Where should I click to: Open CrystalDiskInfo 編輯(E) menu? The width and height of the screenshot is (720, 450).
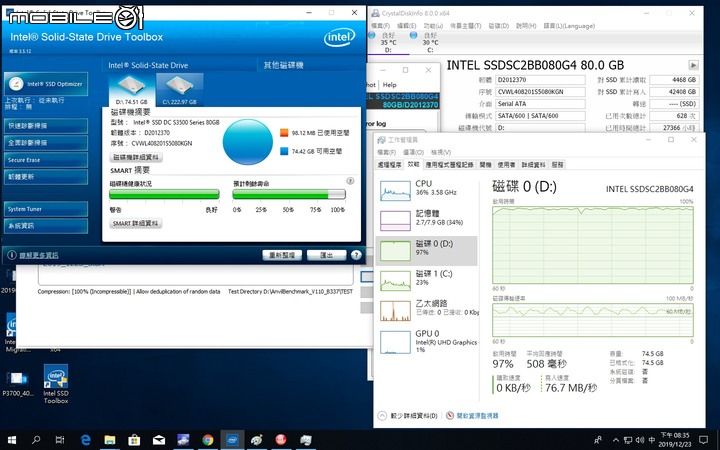coord(406,26)
